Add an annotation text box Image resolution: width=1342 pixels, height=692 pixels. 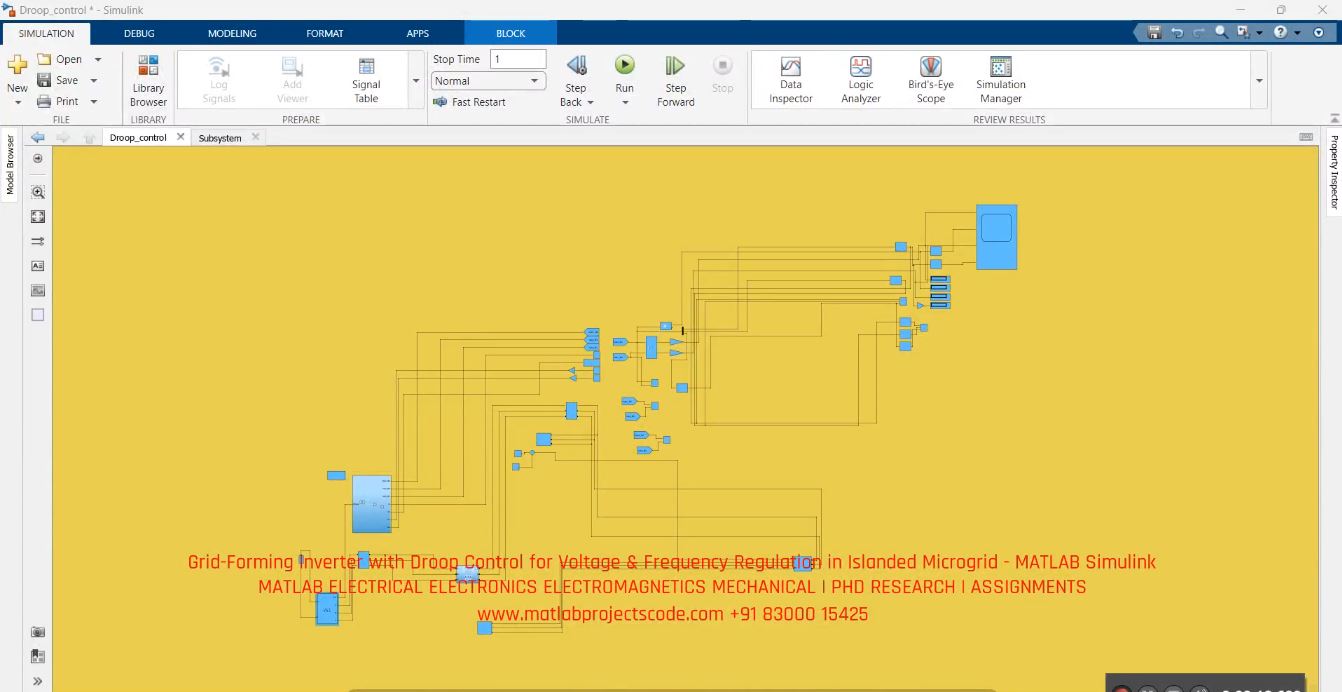(x=38, y=266)
